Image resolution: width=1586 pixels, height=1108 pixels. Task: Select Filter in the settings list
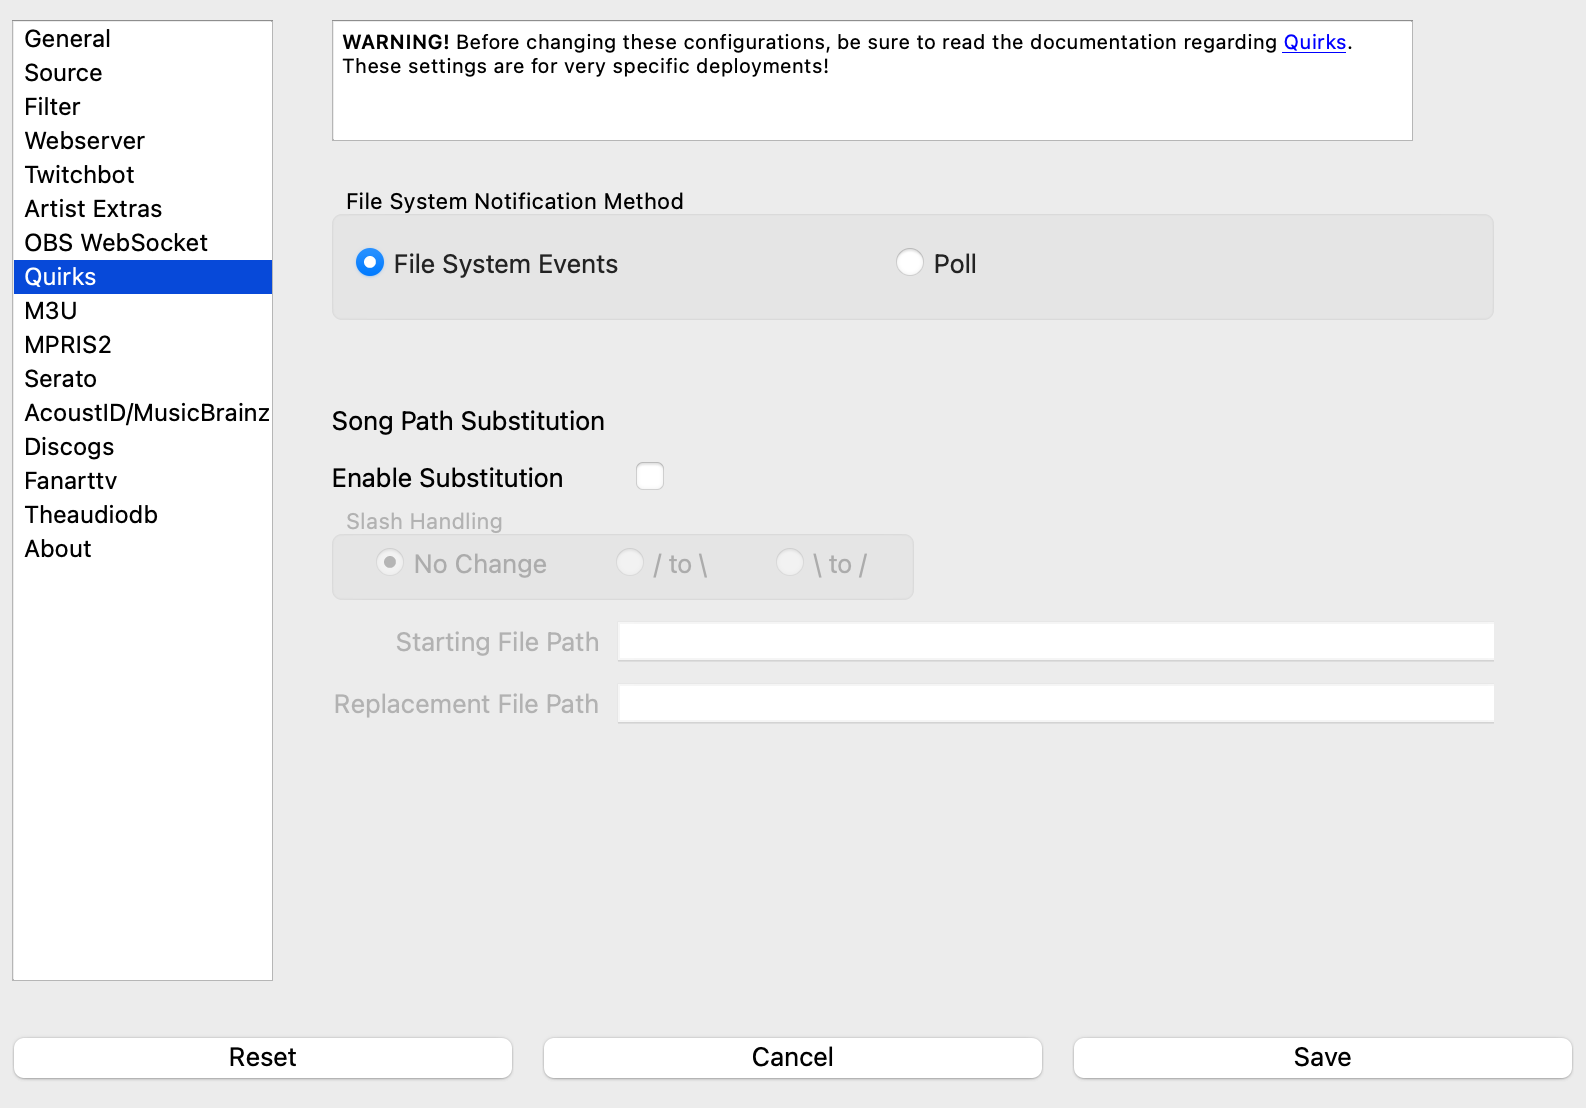click(52, 107)
